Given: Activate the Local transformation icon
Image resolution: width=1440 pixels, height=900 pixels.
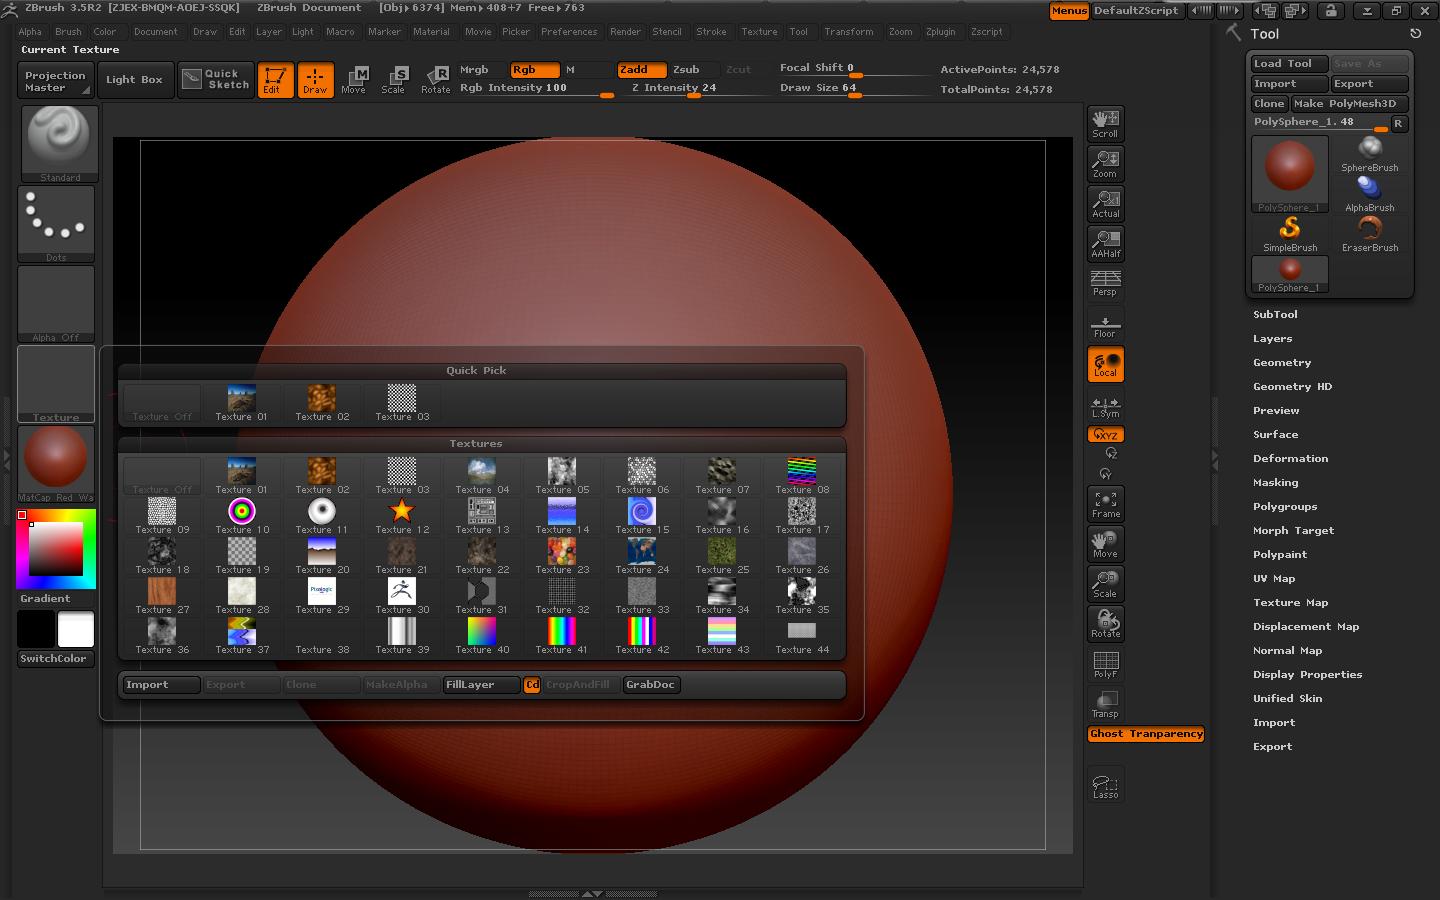Looking at the screenshot, I should [1105, 363].
